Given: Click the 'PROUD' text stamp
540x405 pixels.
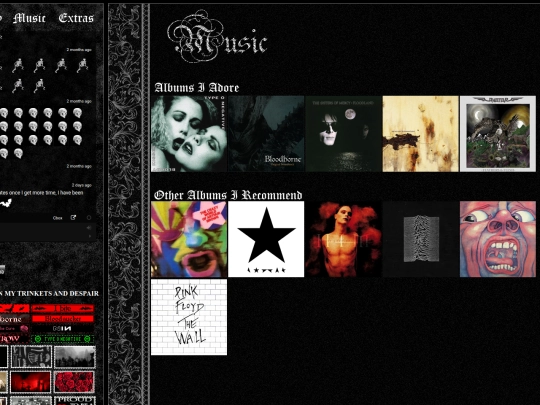Looking at the screenshot, I should 74,400.
